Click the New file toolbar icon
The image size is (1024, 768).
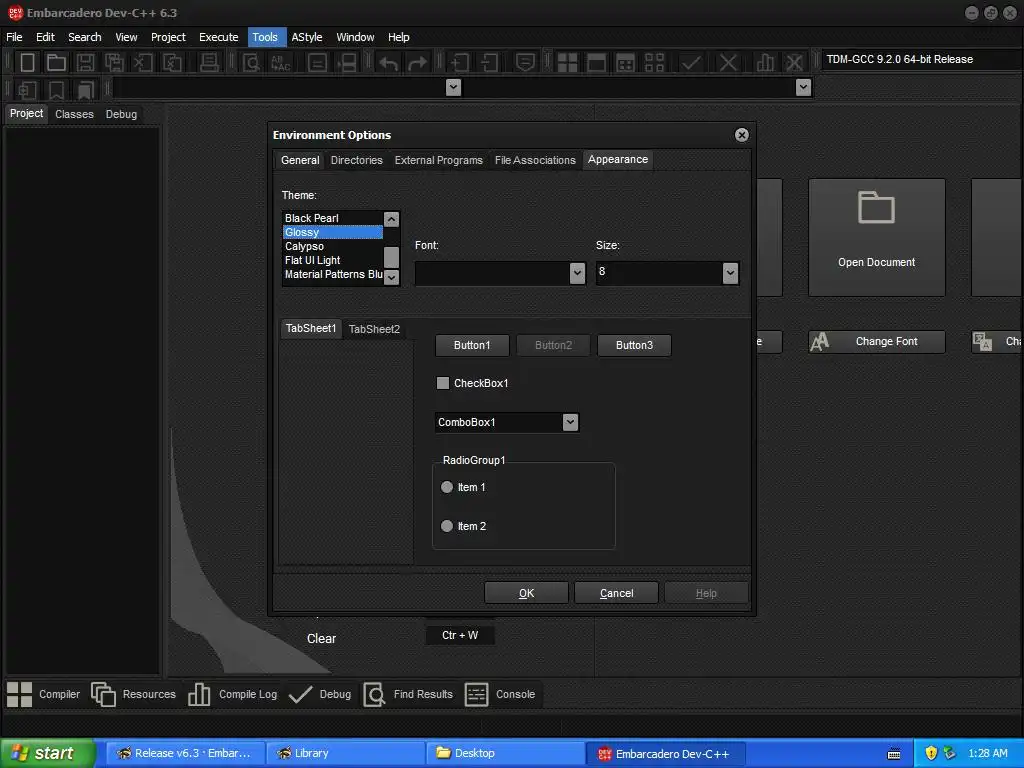[27, 63]
